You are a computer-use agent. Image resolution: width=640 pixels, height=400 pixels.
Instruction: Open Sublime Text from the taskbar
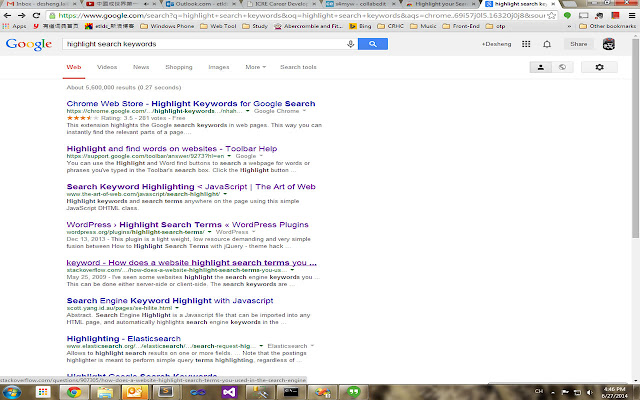tap(166, 392)
